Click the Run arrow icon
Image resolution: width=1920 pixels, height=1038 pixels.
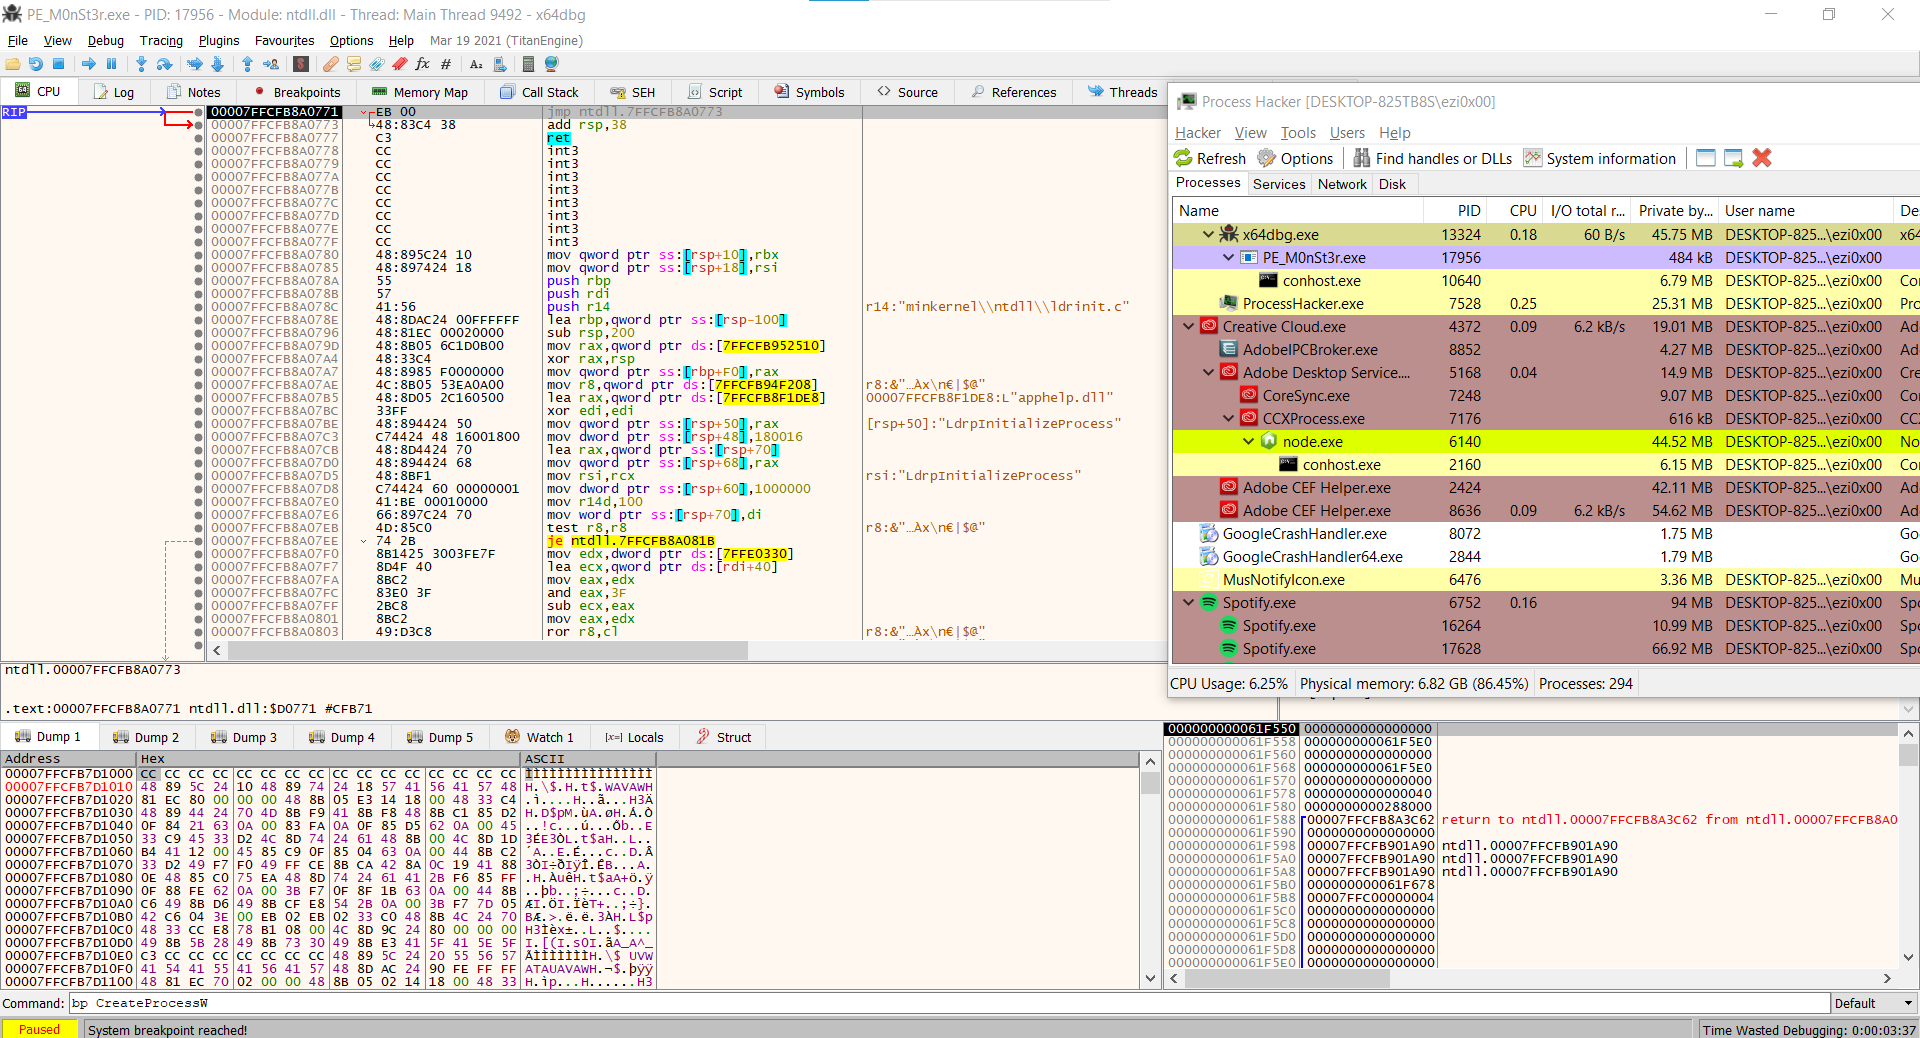89,64
